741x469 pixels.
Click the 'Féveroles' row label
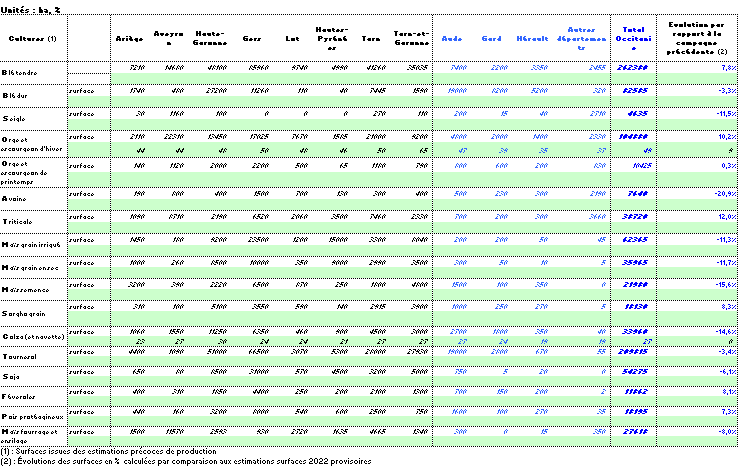18,397
